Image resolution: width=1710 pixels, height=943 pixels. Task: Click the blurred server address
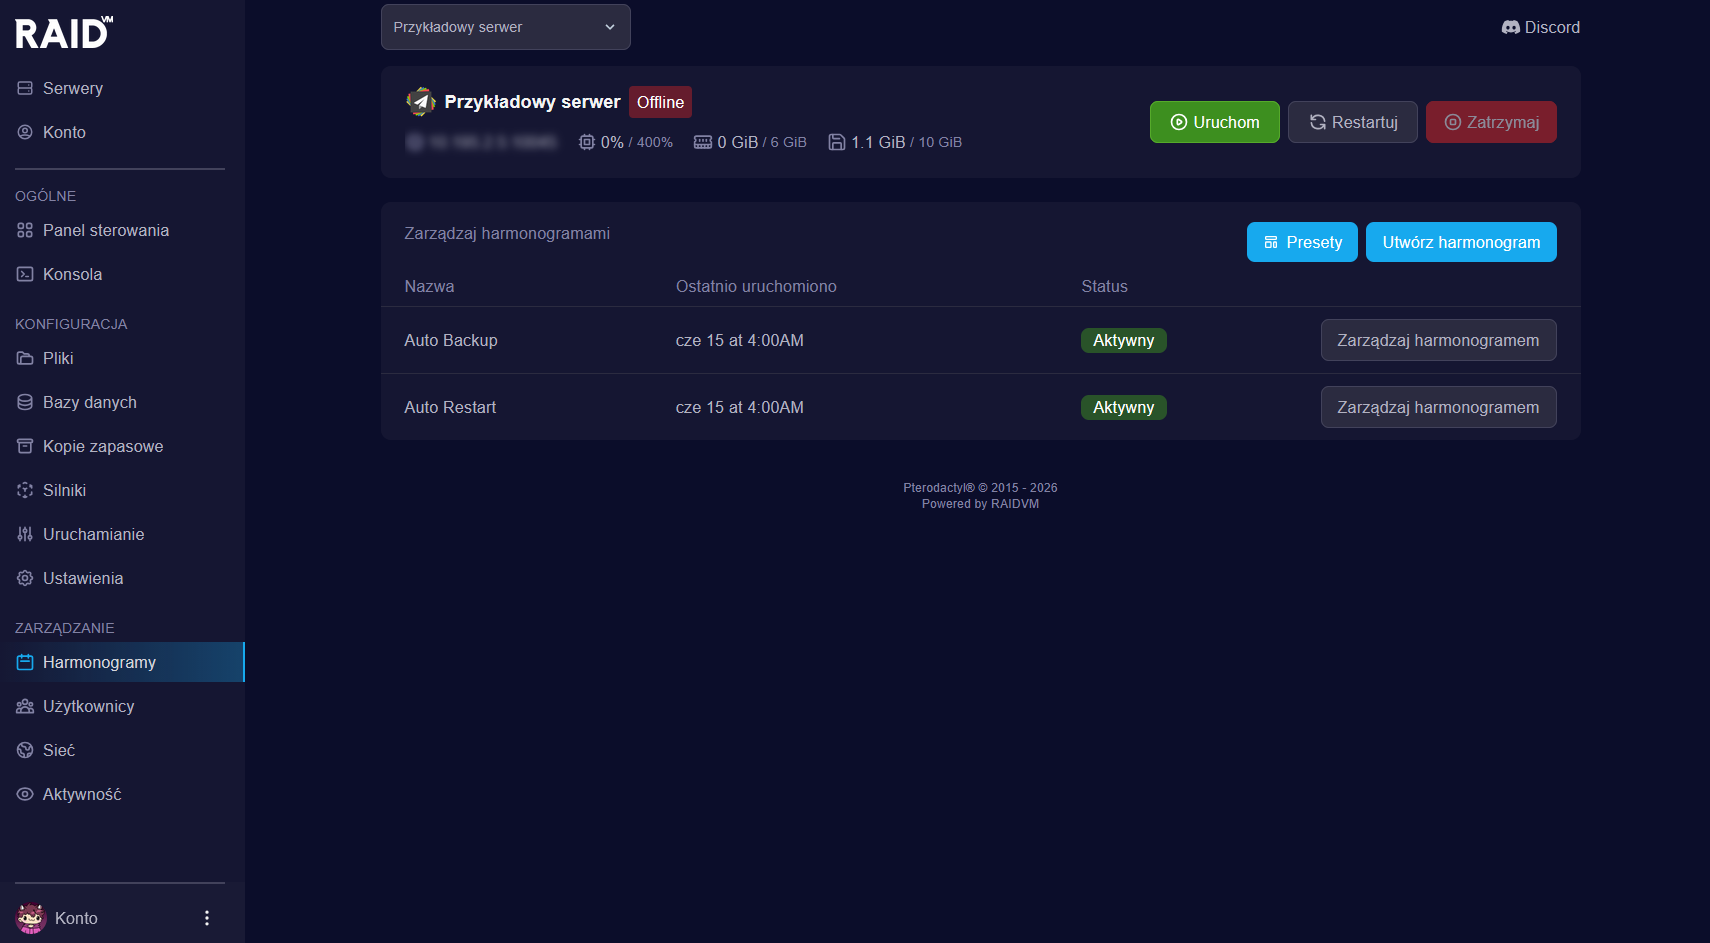click(482, 142)
